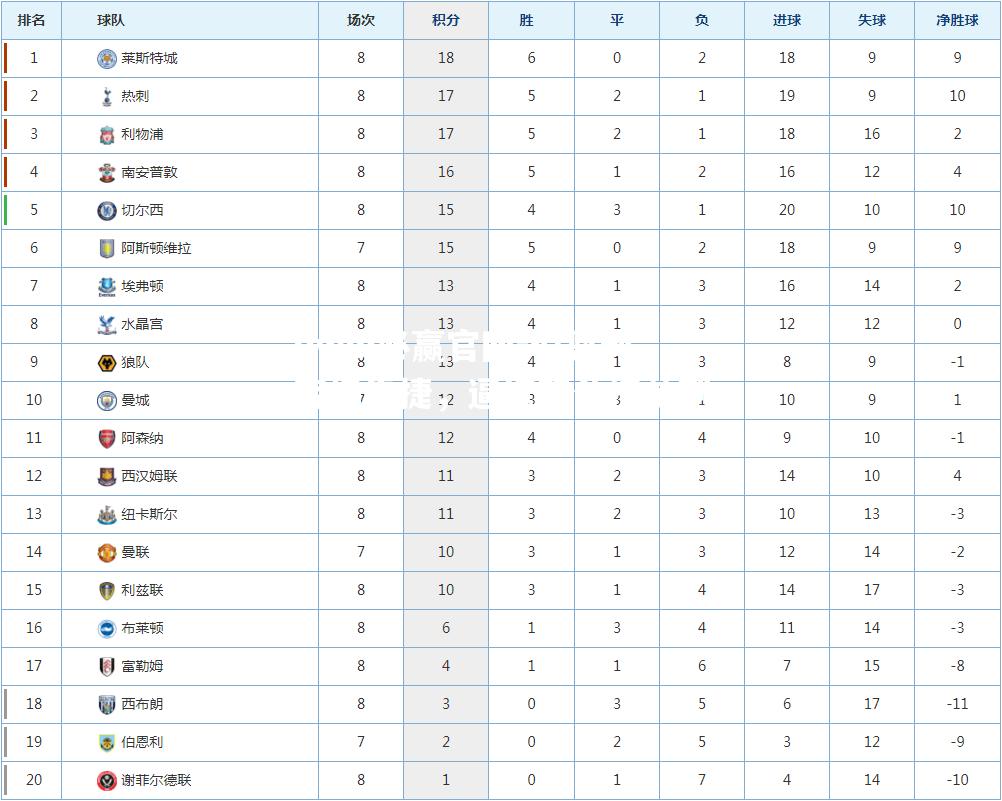Open the Wolves wolf-head logo
Screen dimensions: 1002x801
107,362
